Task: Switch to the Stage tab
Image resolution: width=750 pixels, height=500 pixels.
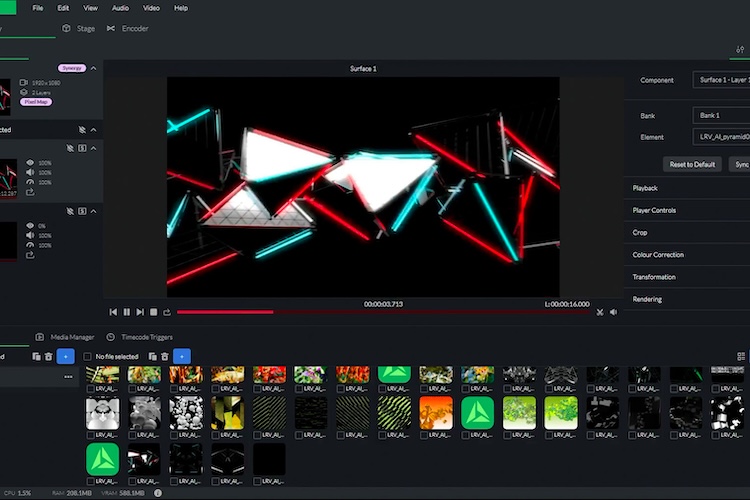Action: (x=79, y=29)
